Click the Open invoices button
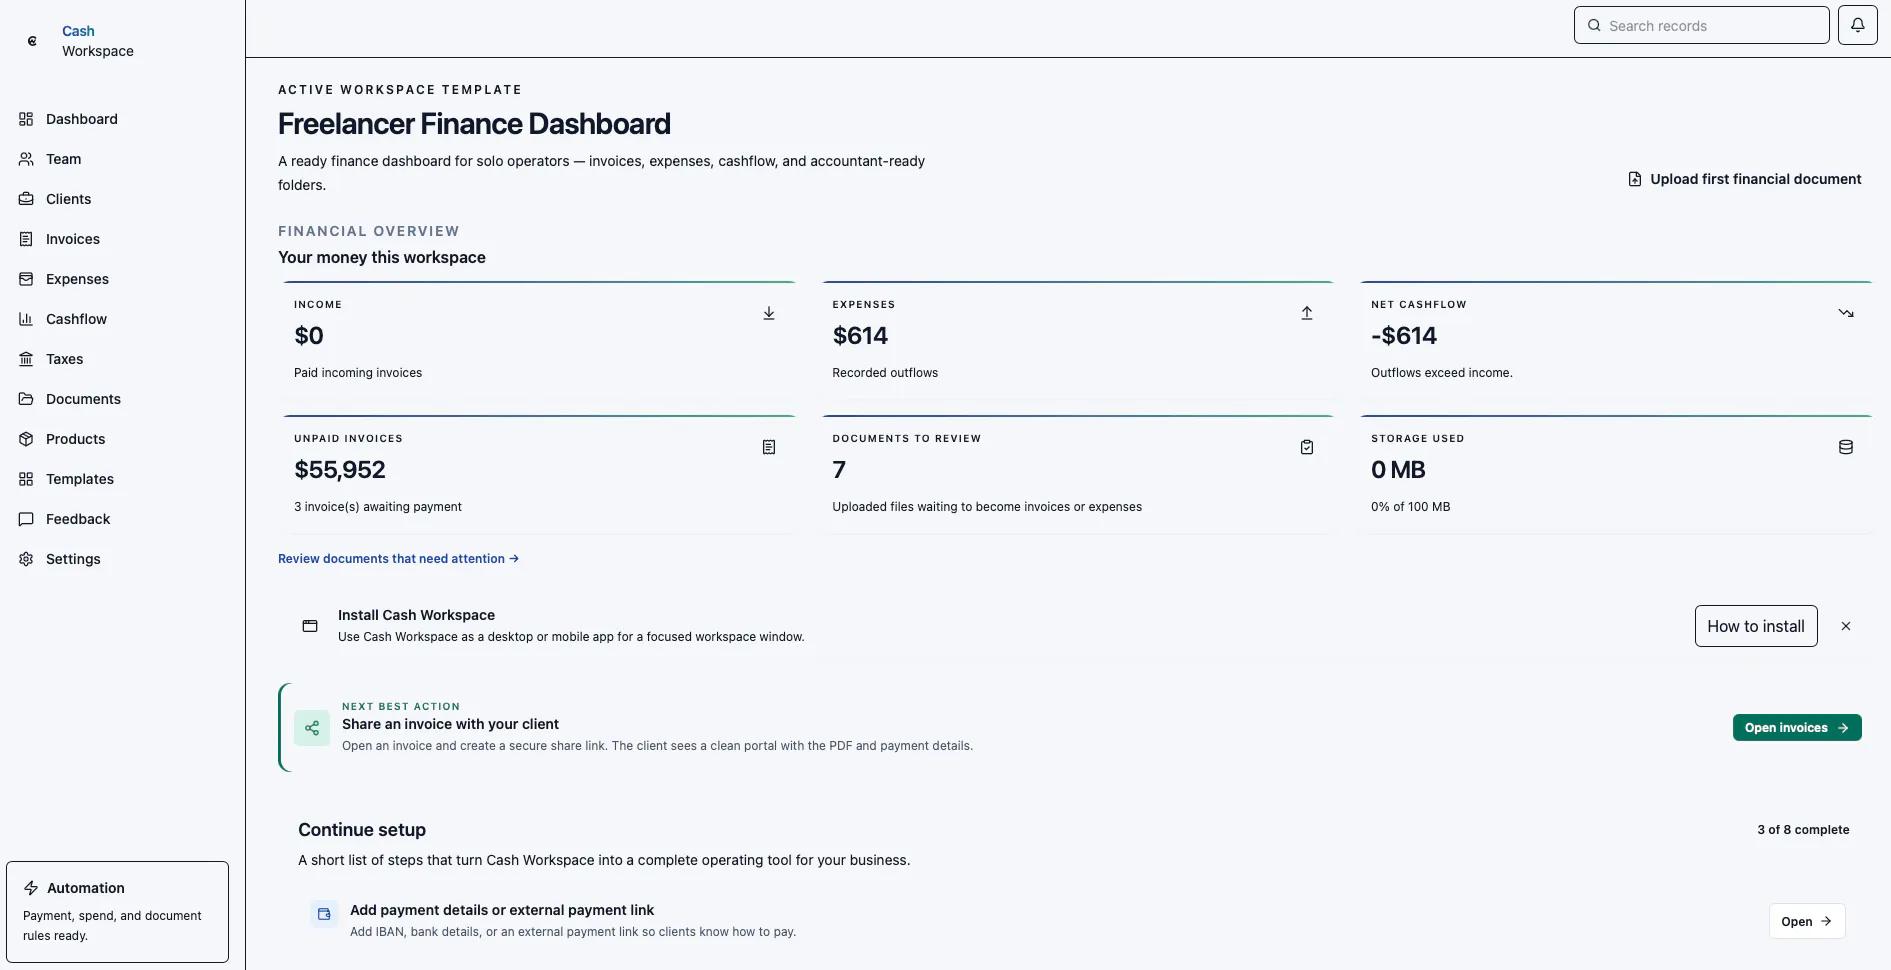Image resolution: width=1891 pixels, height=970 pixels. [1797, 728]
